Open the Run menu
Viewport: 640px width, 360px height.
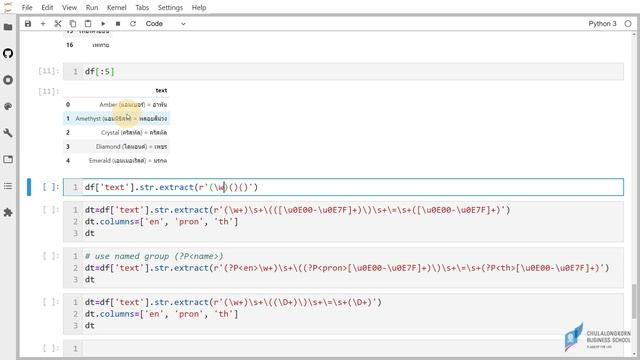[92, 7]
